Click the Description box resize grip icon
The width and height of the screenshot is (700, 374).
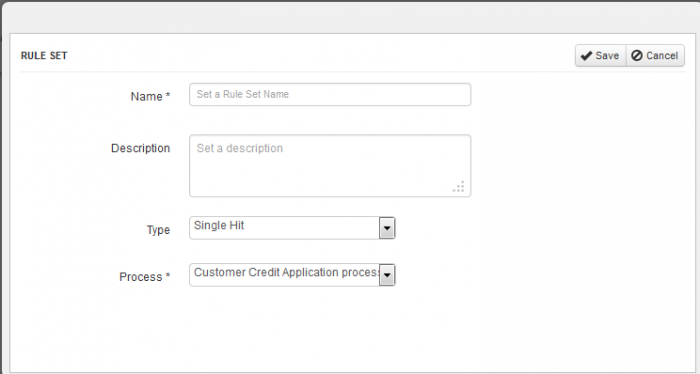[458, 187]
